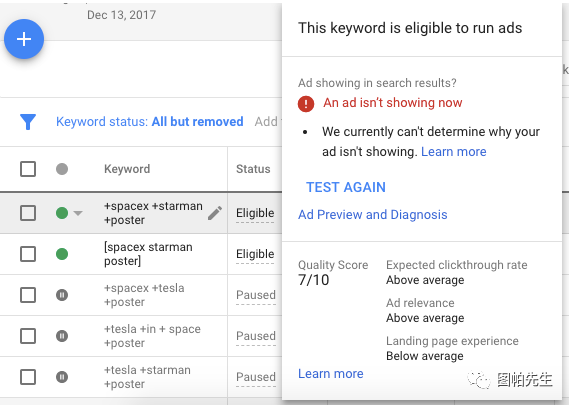Check the box for +spacex +starman +poster
Image resolution: width=571 pixels, height=405 pixels.
(x=28, y=213)
